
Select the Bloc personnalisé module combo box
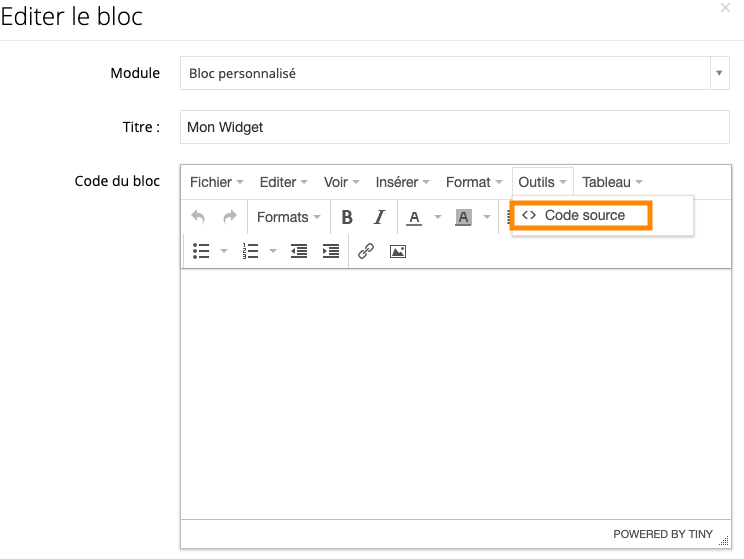click(455, 73)
